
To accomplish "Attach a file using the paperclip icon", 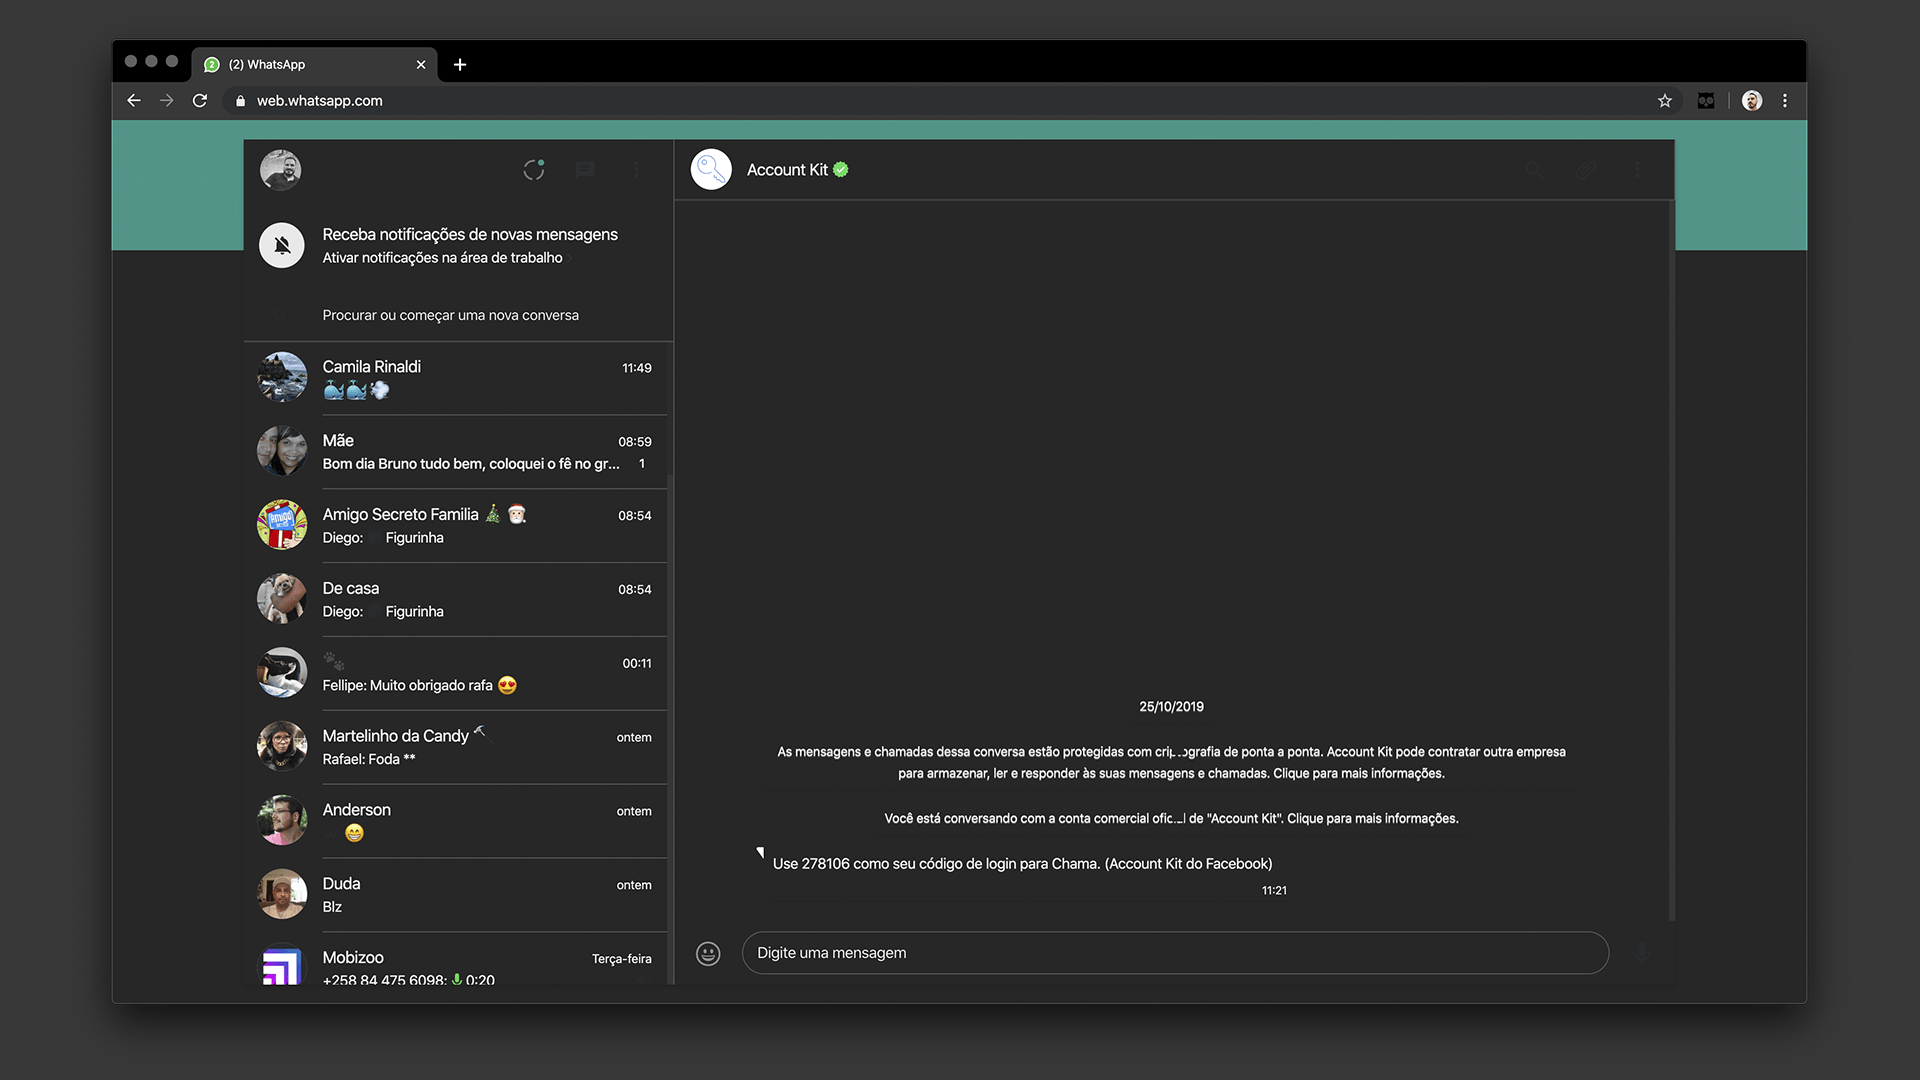I will (x=1585, y=170).
